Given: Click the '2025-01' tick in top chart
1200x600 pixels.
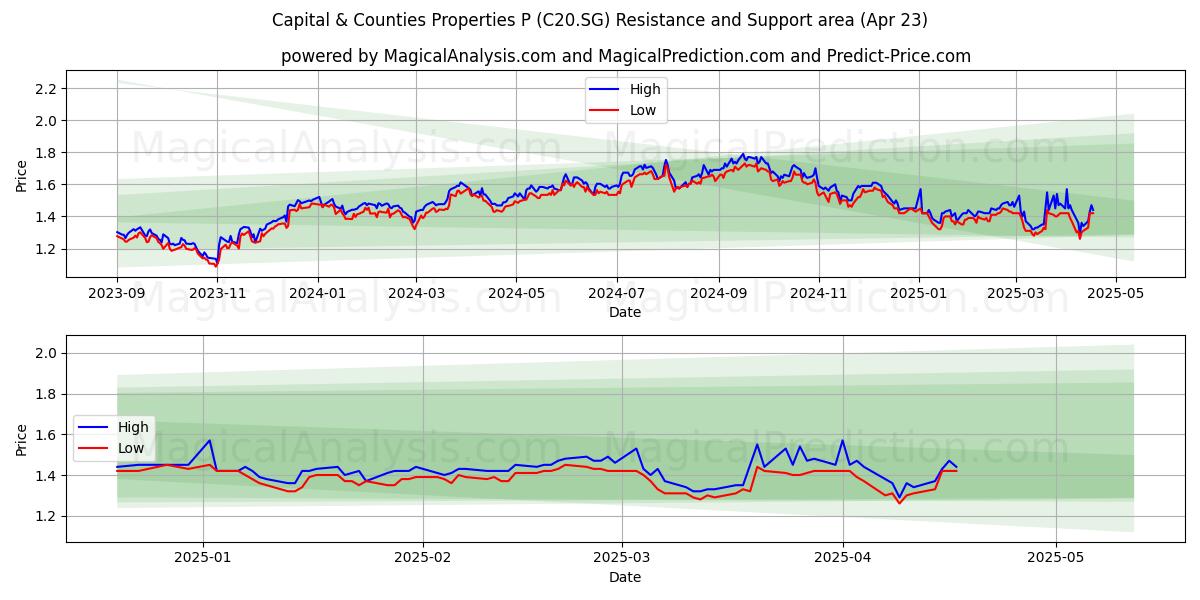Looking at the screenshot, I should tap(919, 293).
